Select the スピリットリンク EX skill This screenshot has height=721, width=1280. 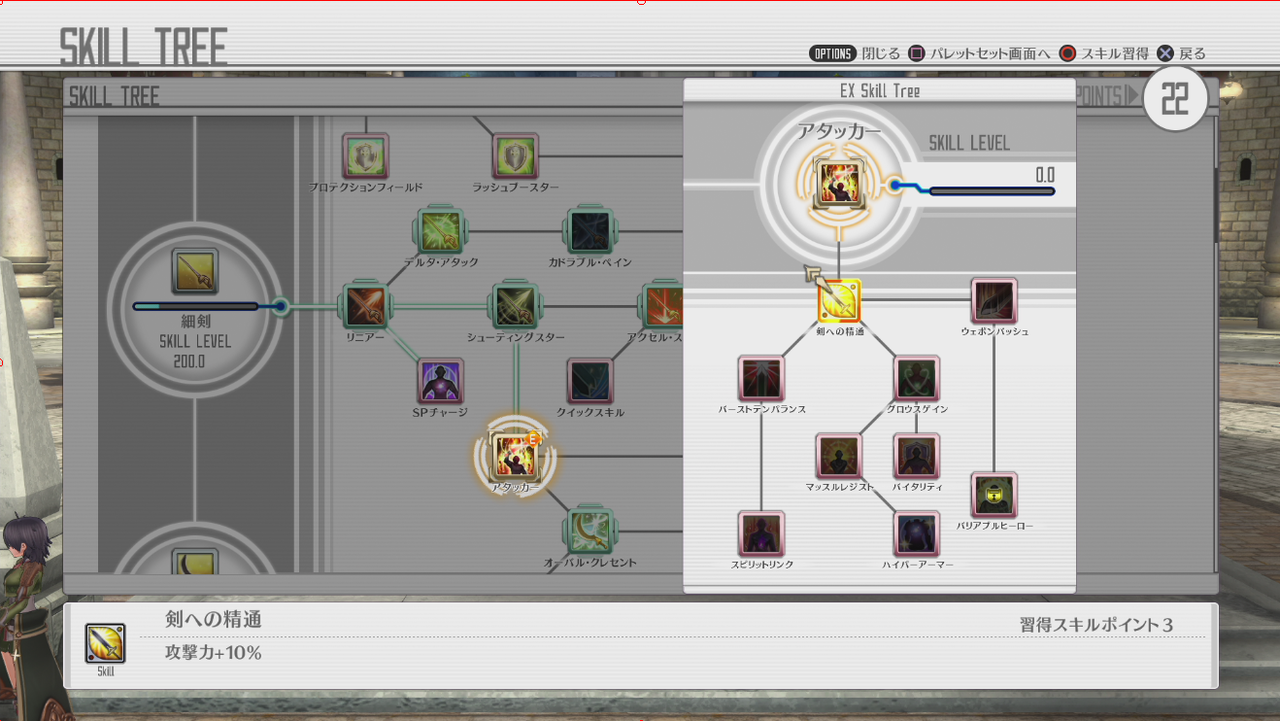[761, 535]
